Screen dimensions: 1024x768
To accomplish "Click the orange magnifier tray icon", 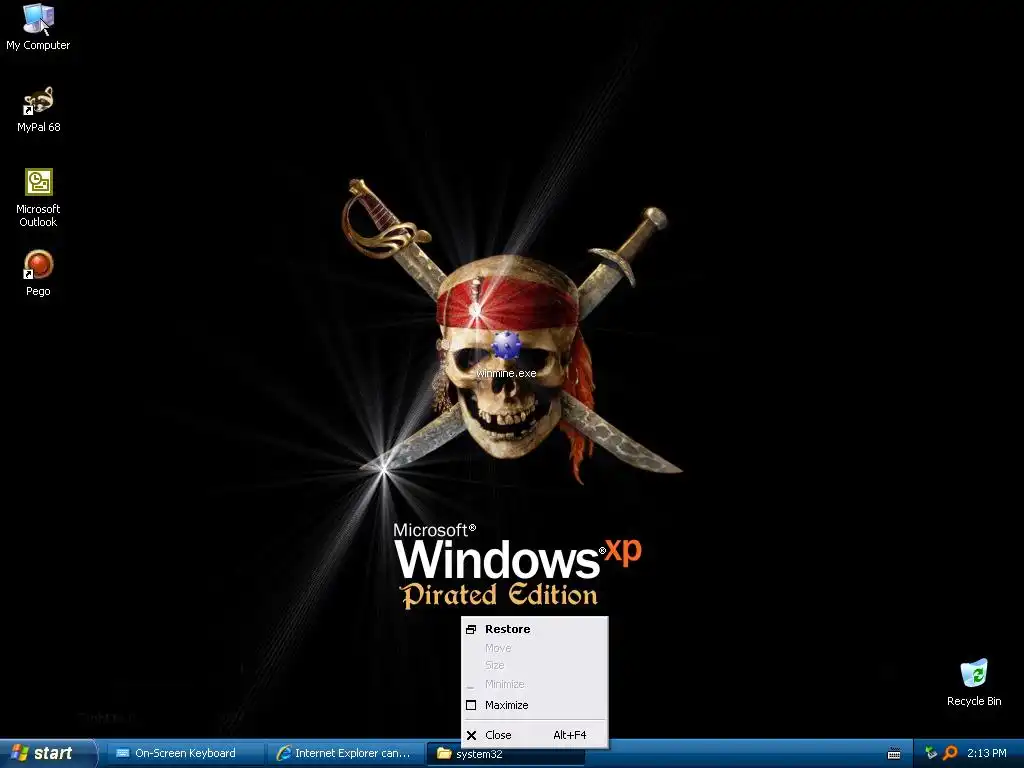I will tap(950, 753).
